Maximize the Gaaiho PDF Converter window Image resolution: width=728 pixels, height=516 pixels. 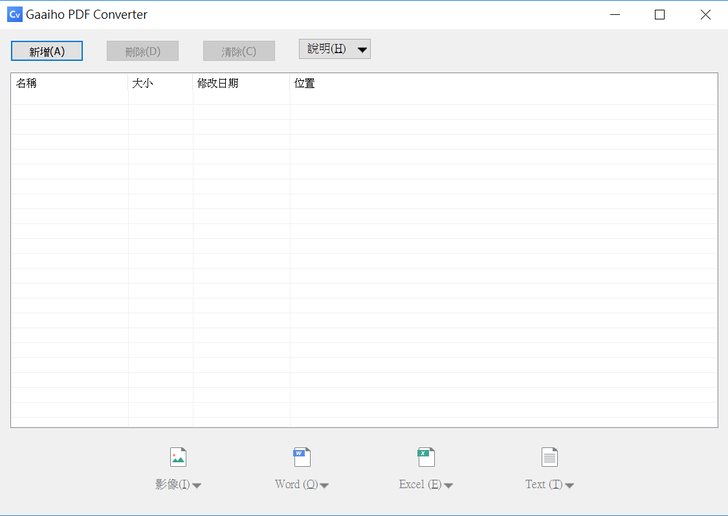[x=659, y=14]
